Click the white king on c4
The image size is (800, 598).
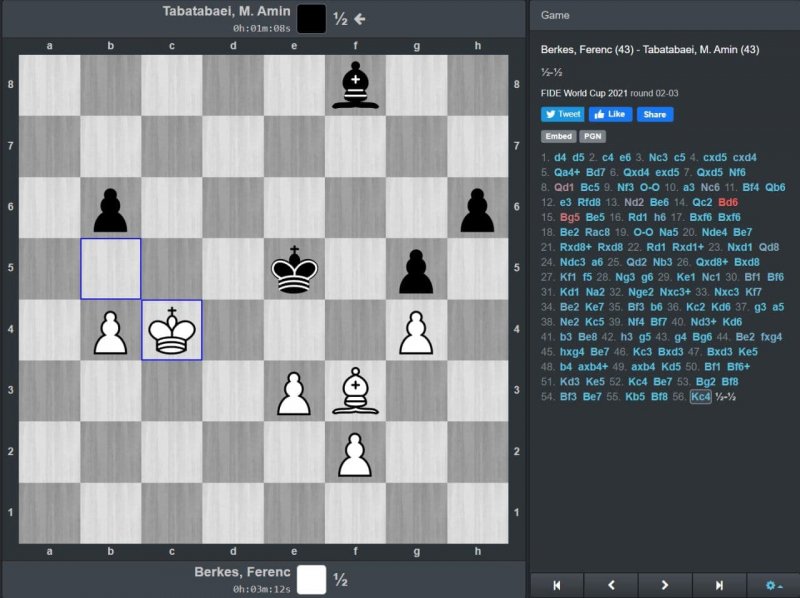pyautogui.click(x=172, y=329)
